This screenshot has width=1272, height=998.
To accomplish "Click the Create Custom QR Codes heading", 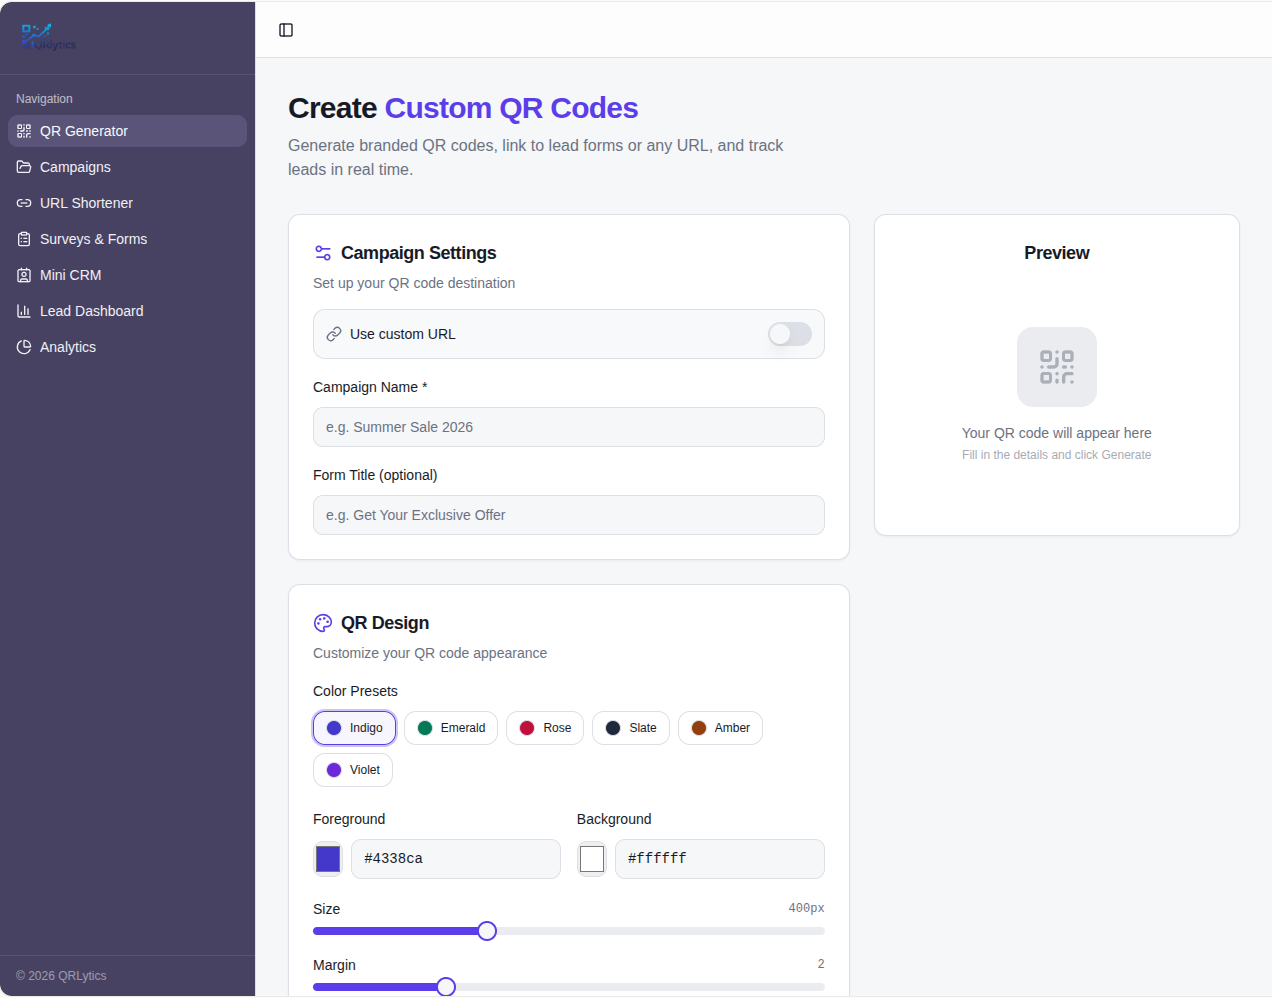I will [x=463, y=108].
